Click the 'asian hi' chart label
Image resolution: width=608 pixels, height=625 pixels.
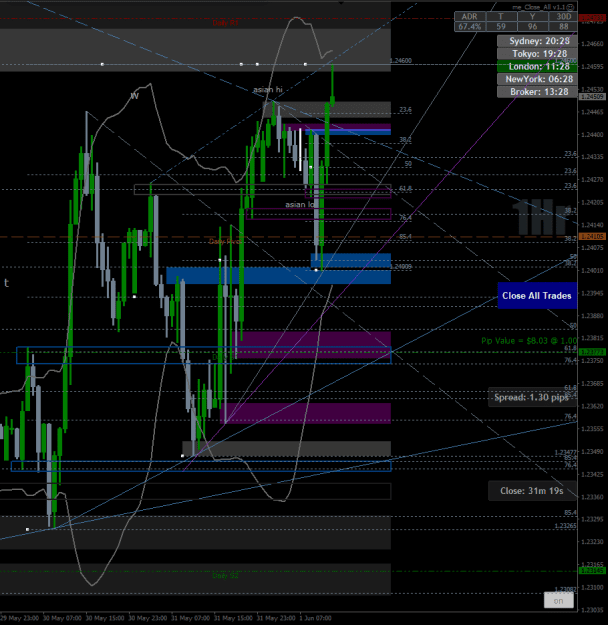[x=268, y=90]
